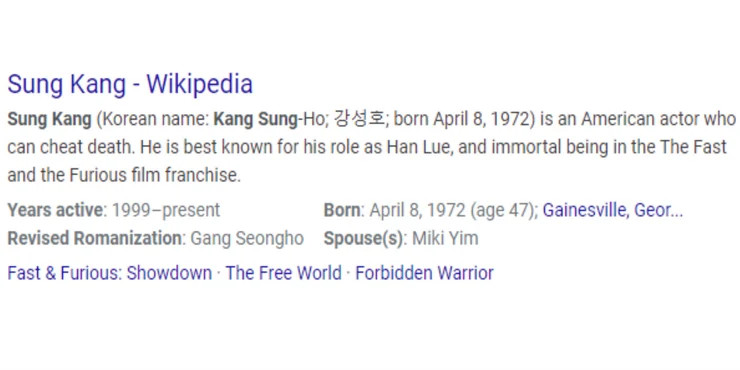Click the phrase can cheat death

(73, 147)
